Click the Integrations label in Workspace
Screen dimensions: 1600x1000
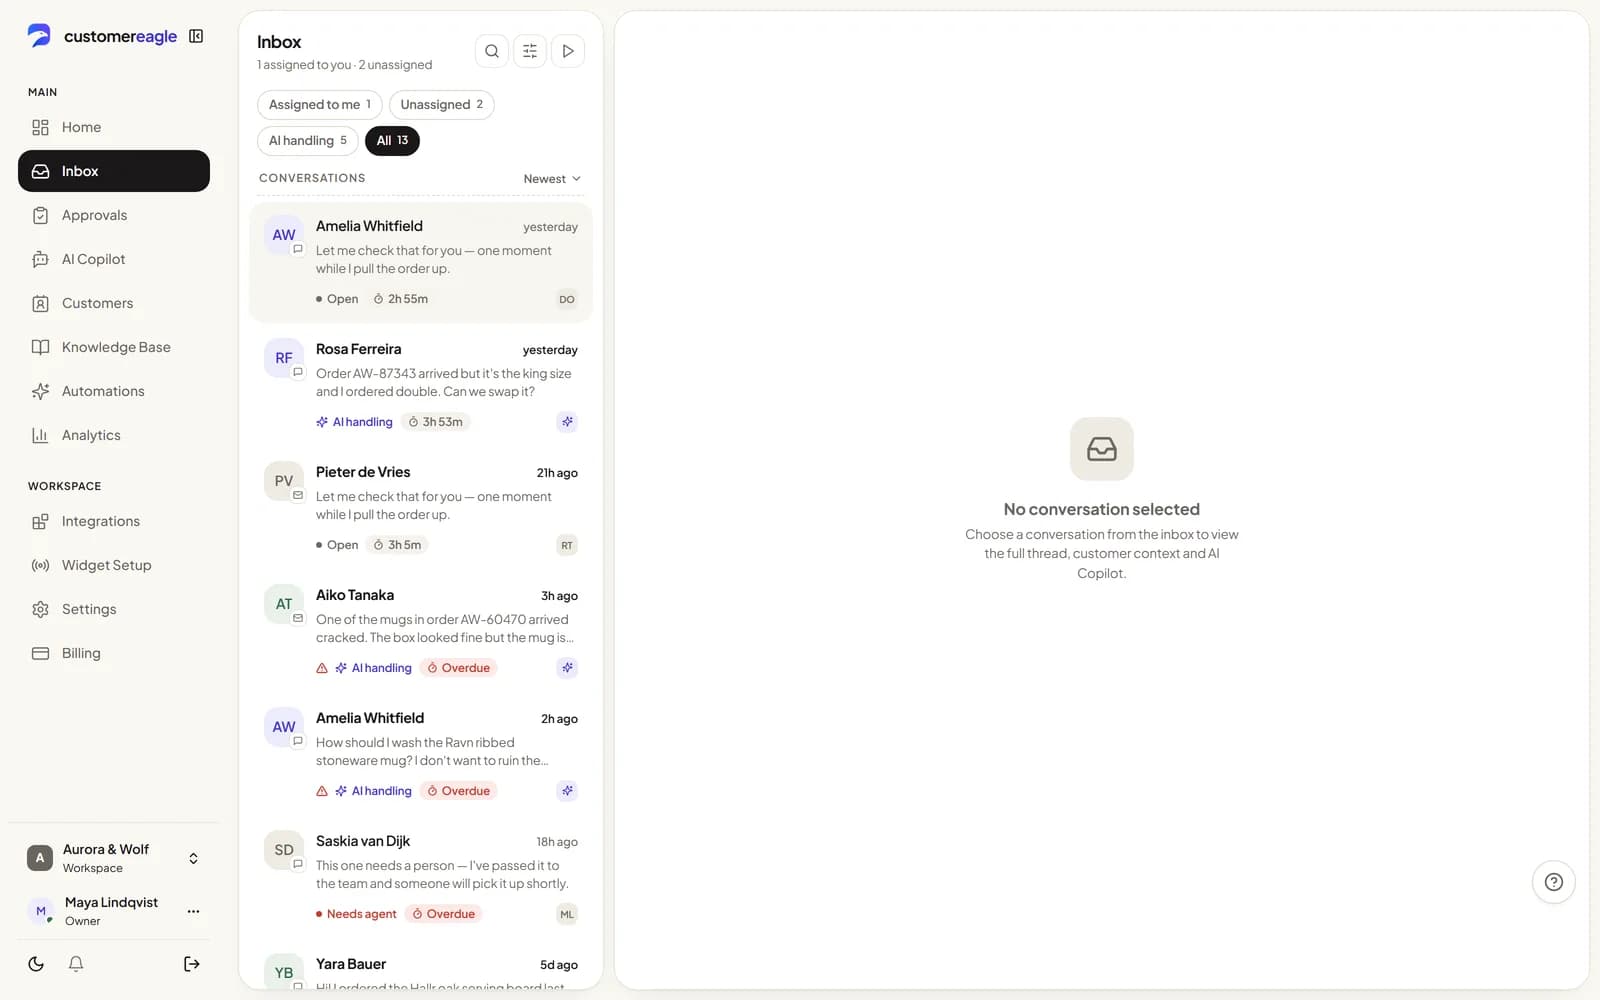[101, 521]
